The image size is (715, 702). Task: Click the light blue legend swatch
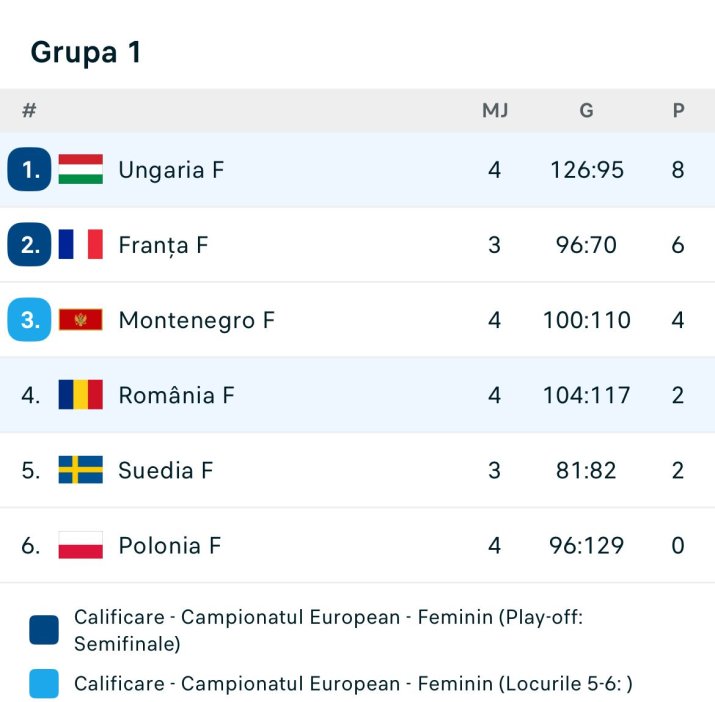(x=44, y=683)
